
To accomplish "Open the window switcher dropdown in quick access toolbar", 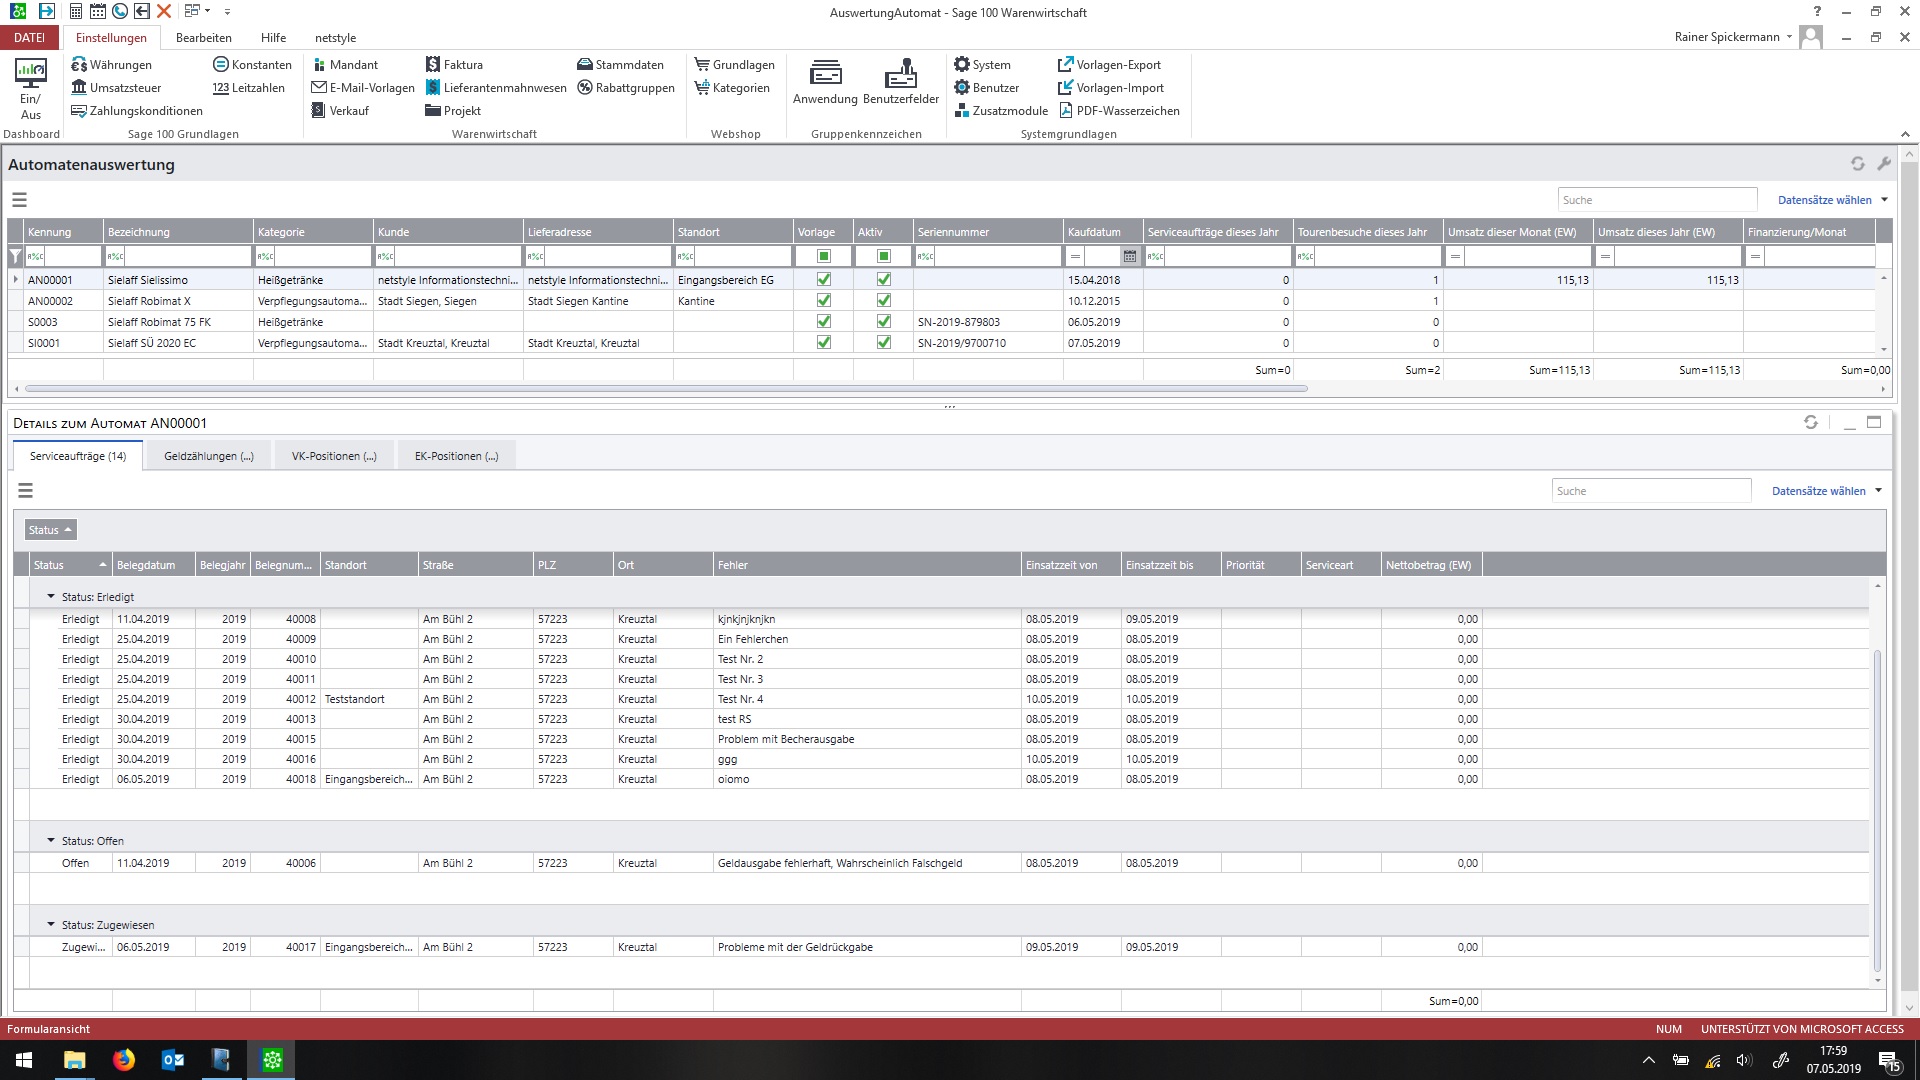I will pyautogui.click(x=198, y=12).
